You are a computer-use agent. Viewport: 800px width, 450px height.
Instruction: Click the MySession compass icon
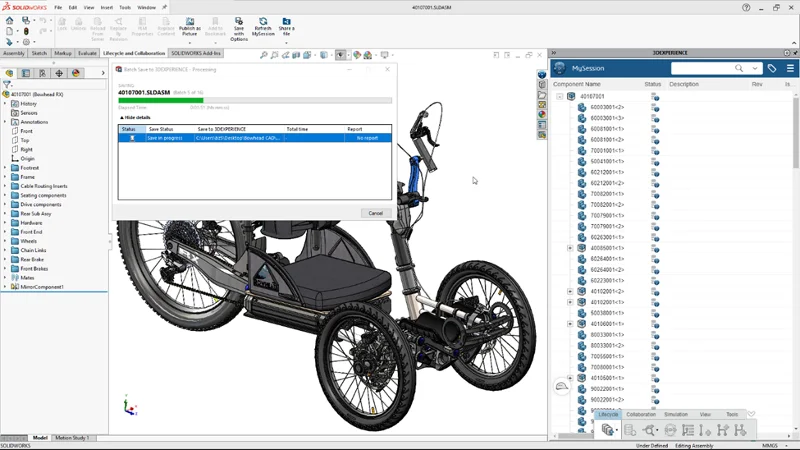pyautogui.click(x=558, y=68)
